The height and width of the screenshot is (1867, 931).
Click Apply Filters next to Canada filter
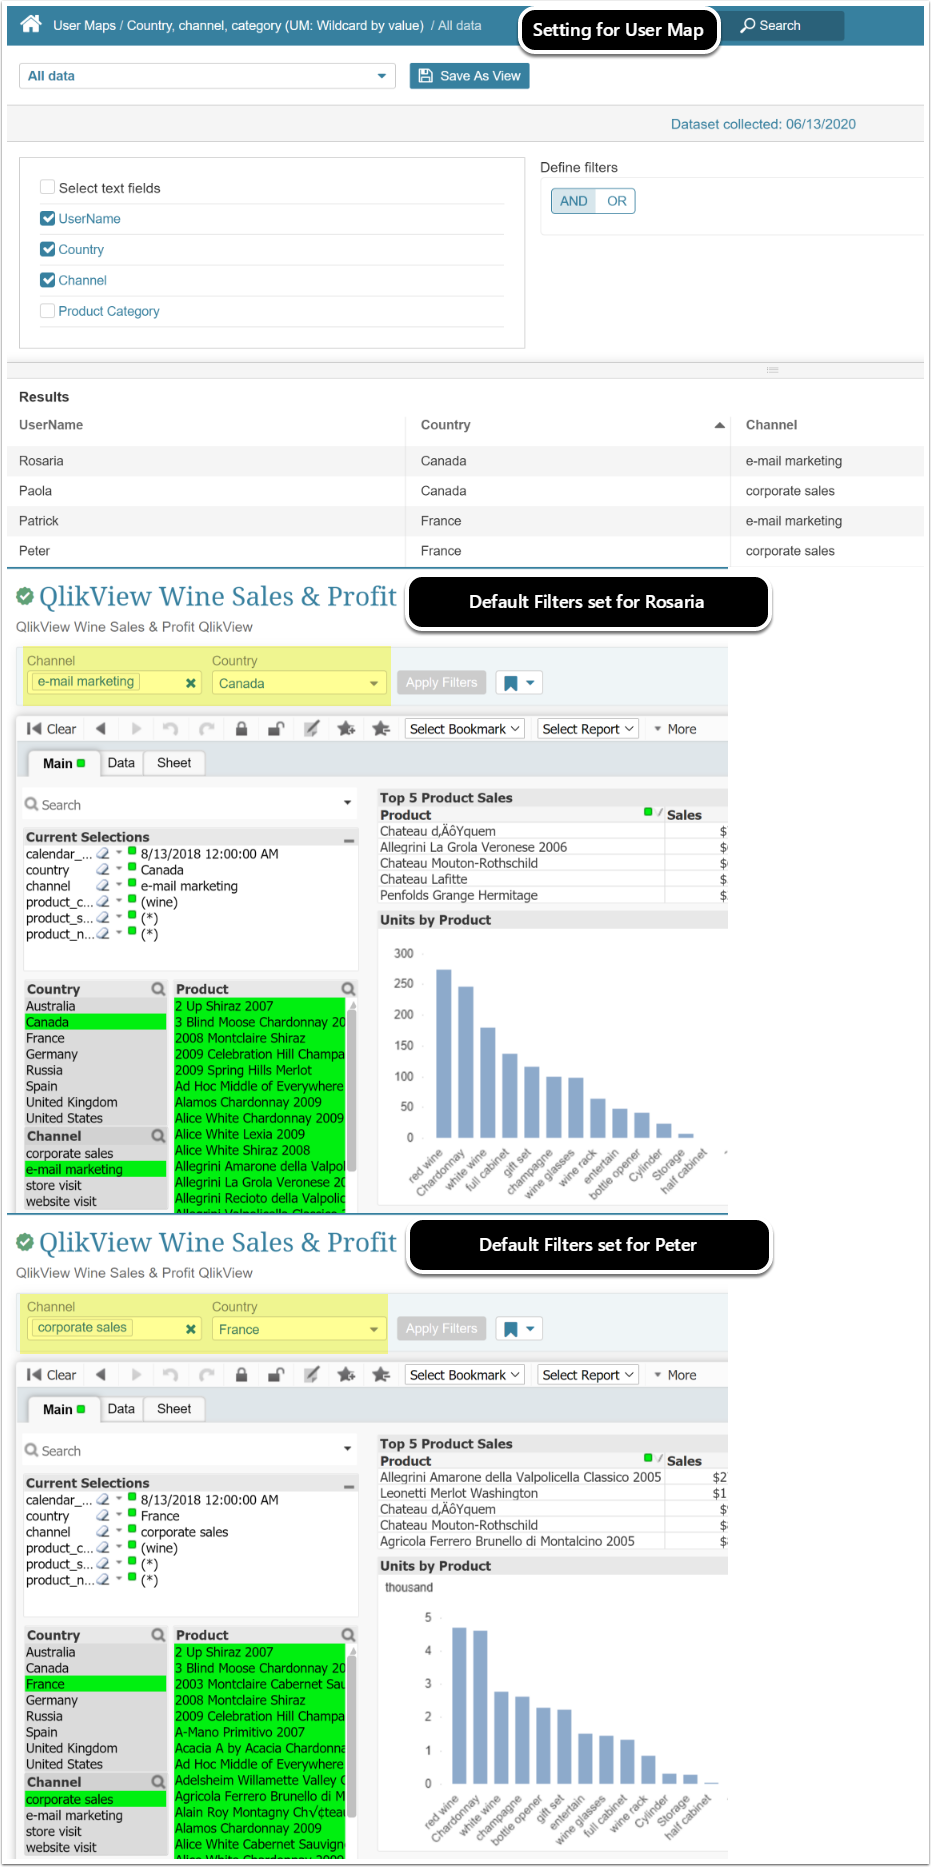pos(441,683)
